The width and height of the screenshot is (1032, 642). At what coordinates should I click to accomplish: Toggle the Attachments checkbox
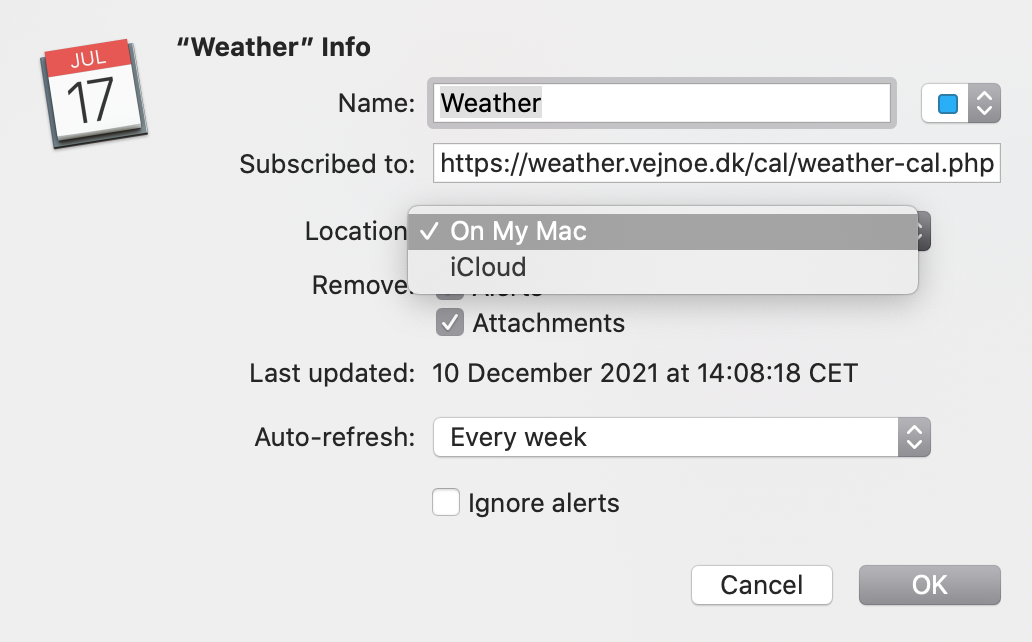point(450,323)
